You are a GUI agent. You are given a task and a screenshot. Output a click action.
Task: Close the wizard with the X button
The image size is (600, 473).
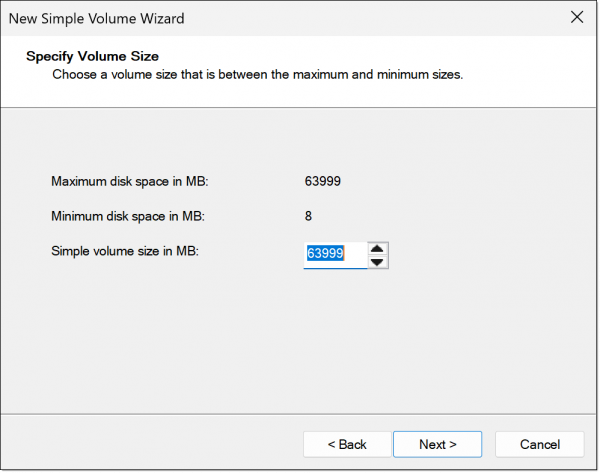pos(576,18)
